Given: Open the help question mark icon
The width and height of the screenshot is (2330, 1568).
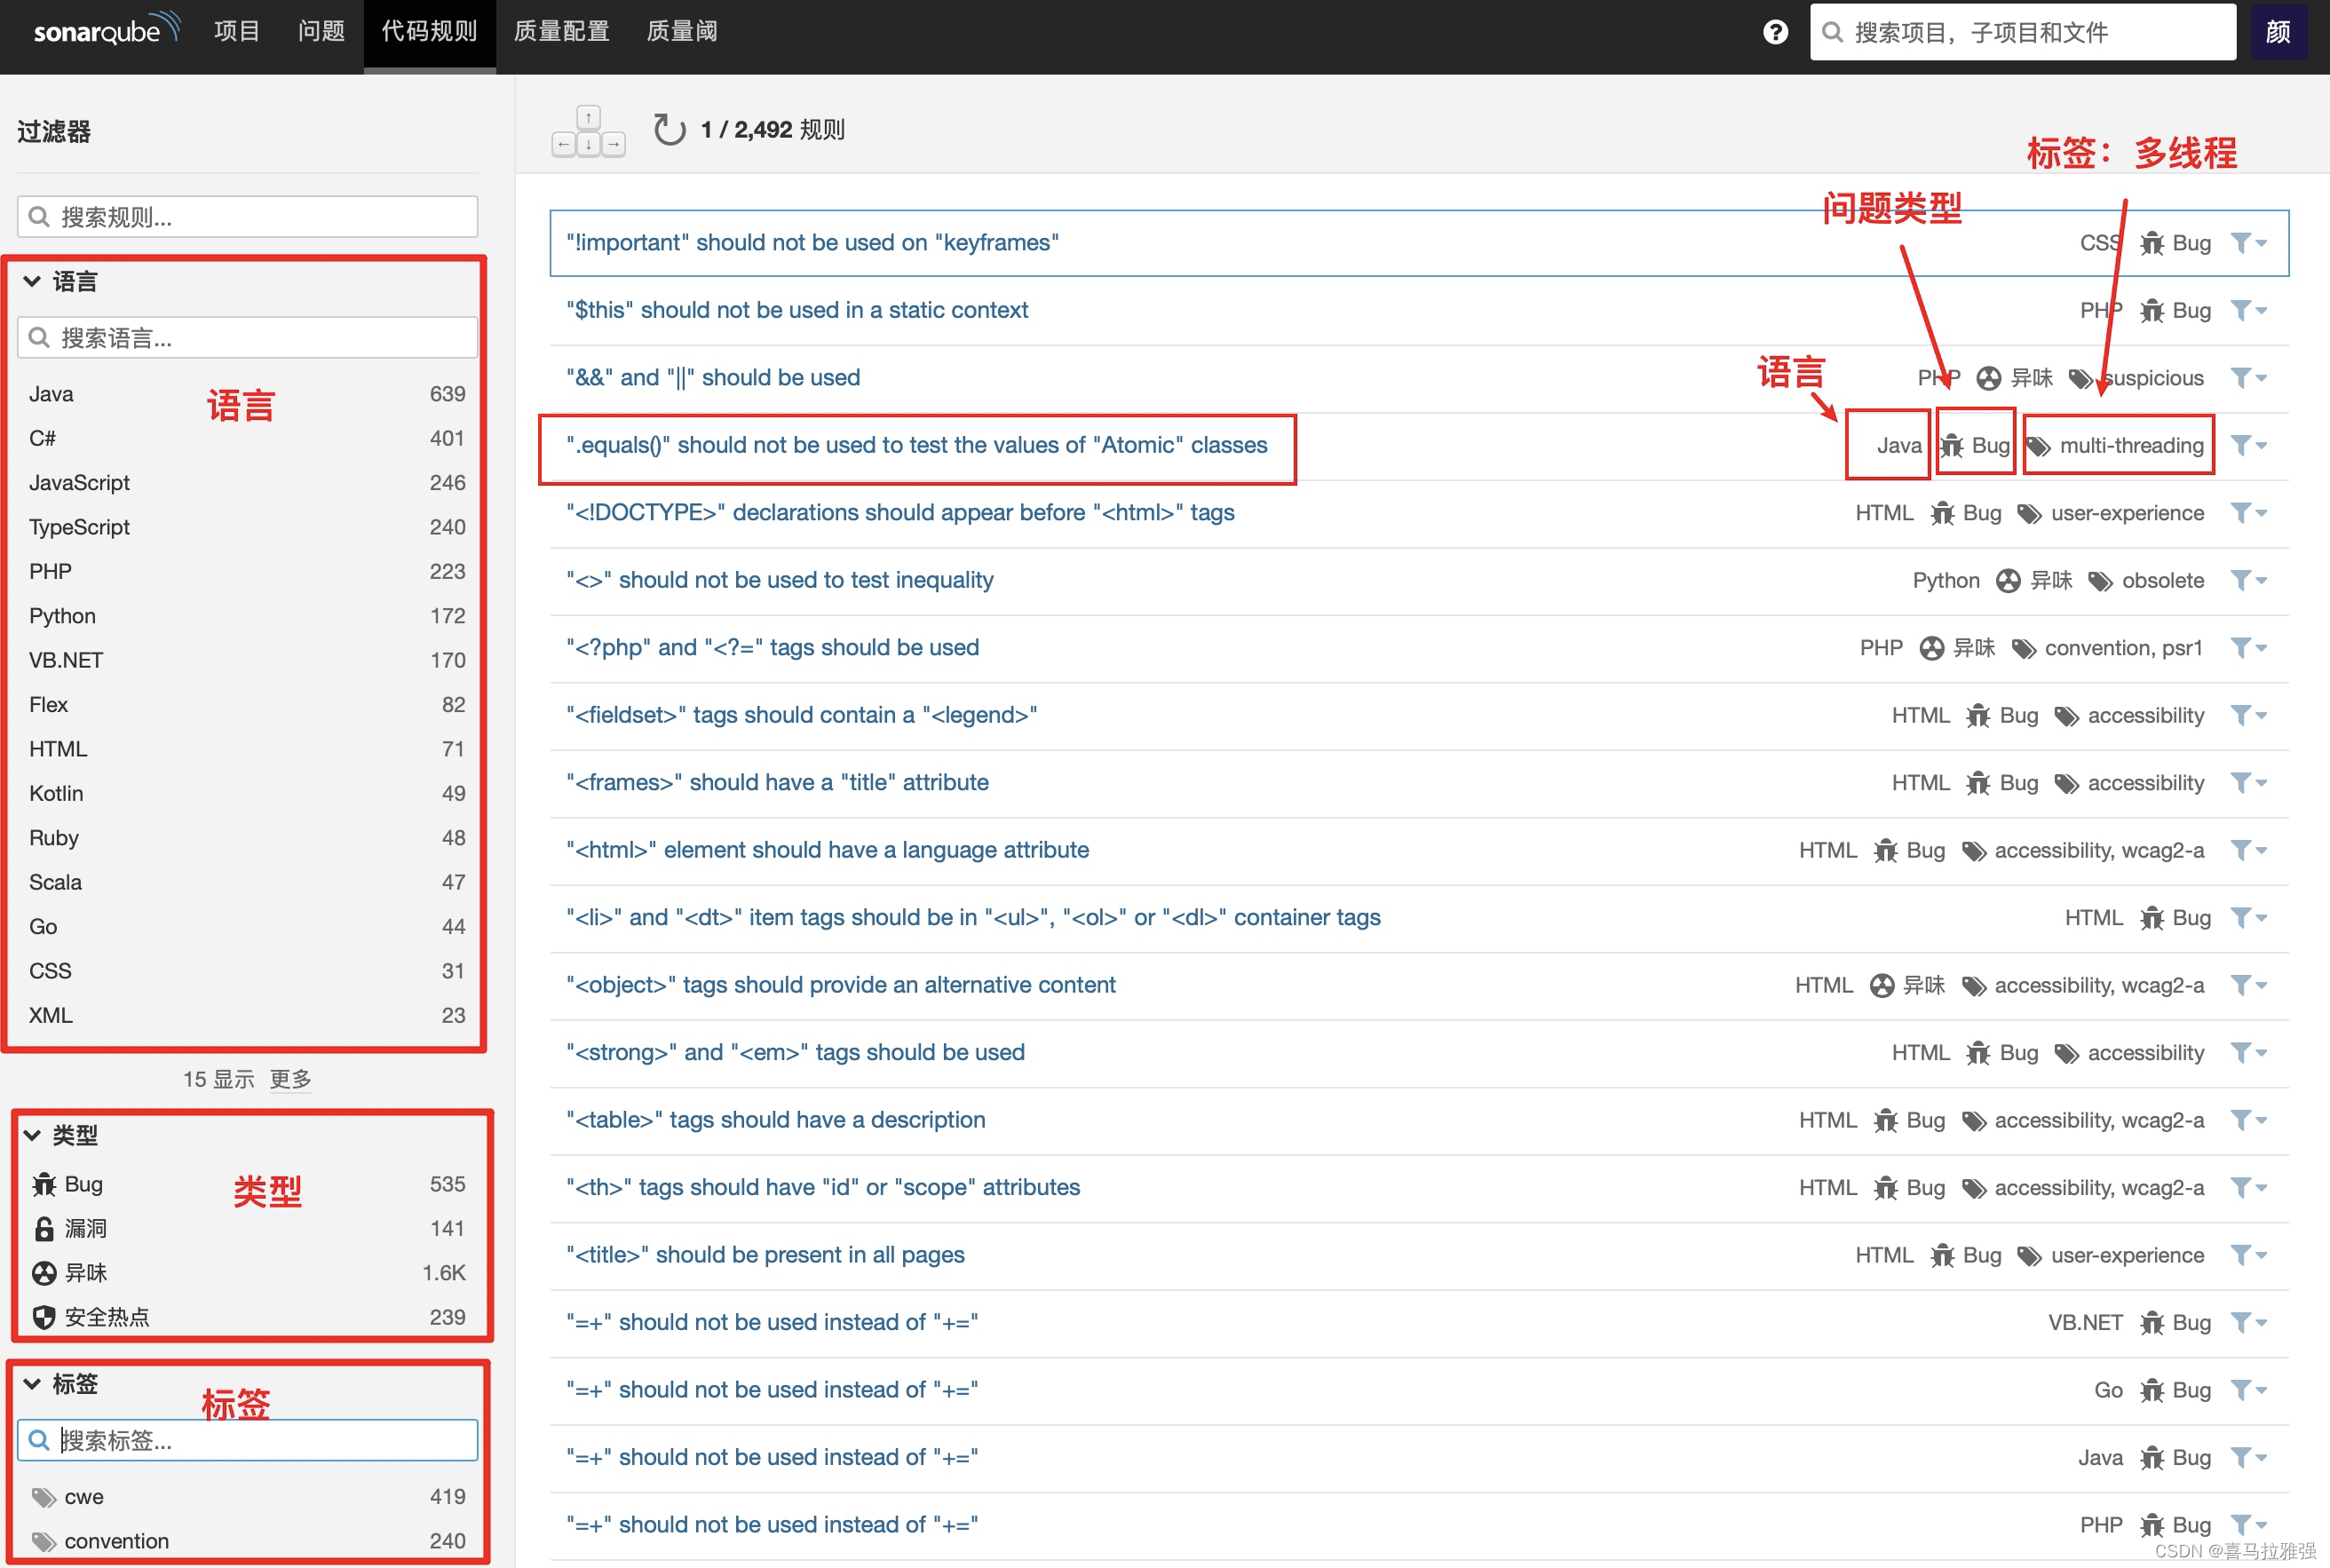Looking at the screenshot, I should [1775, 32].
